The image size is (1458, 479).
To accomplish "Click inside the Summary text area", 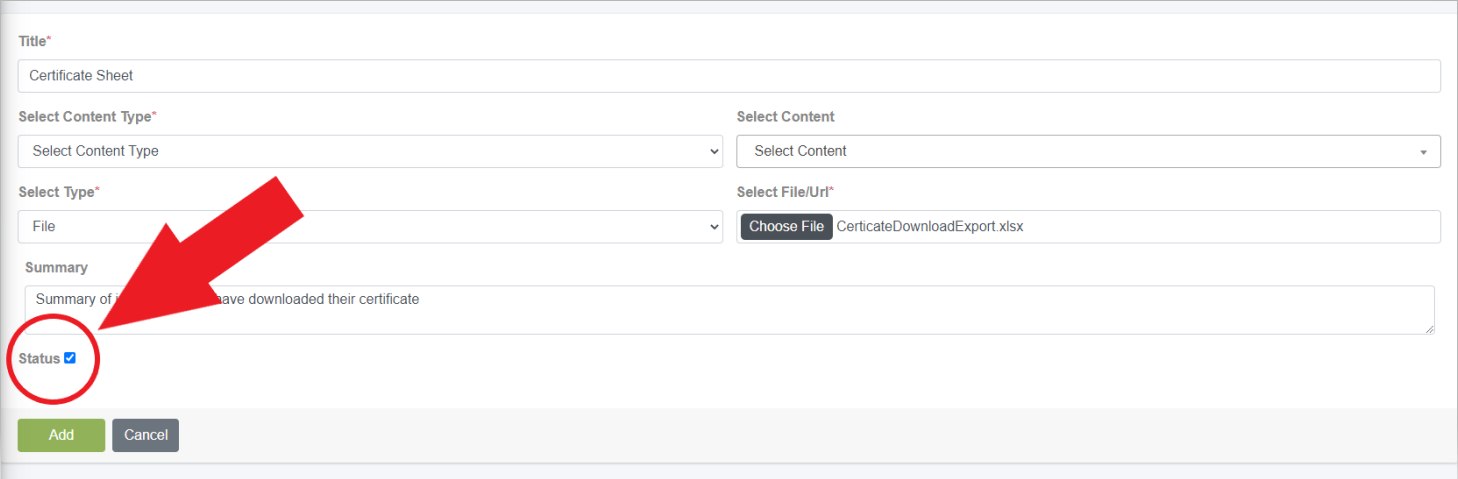I will point(729,310).
